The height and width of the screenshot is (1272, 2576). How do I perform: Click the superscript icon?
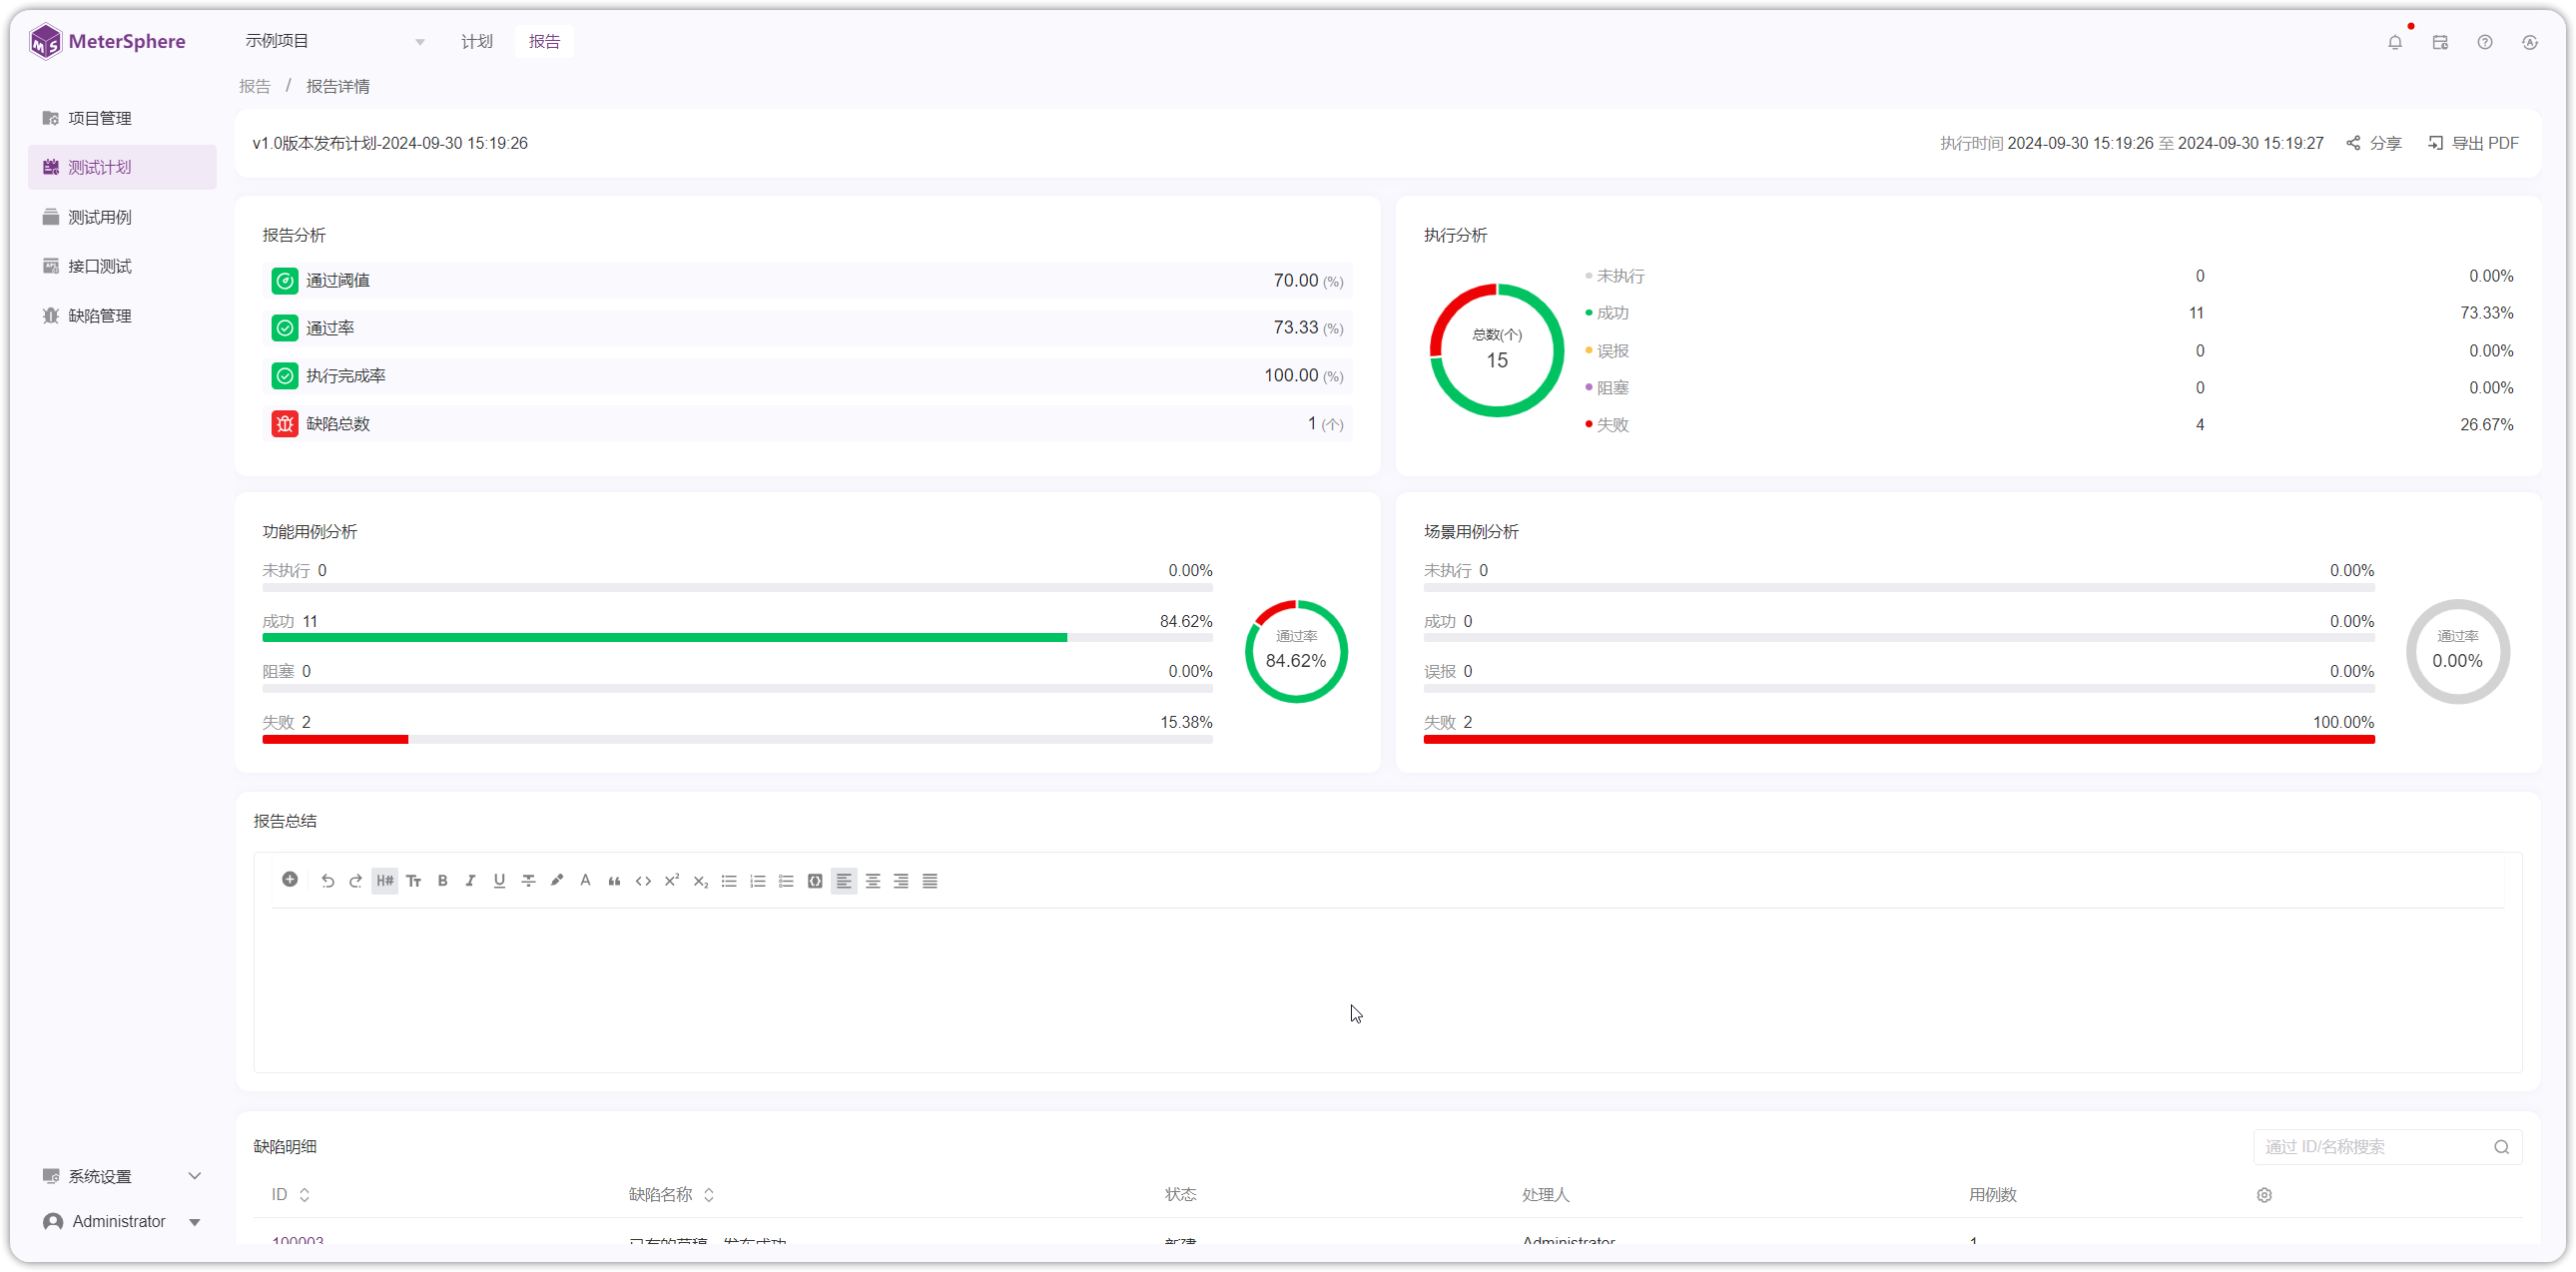tap(672, 881)
